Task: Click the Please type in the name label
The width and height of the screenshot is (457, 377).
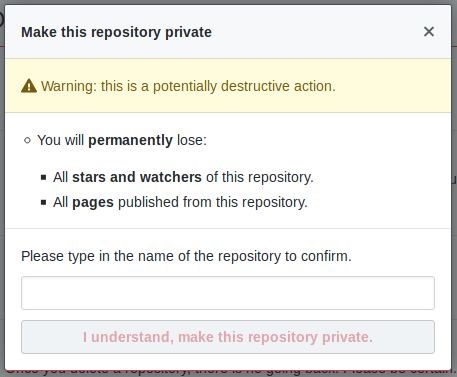Action: click(186, 256)
